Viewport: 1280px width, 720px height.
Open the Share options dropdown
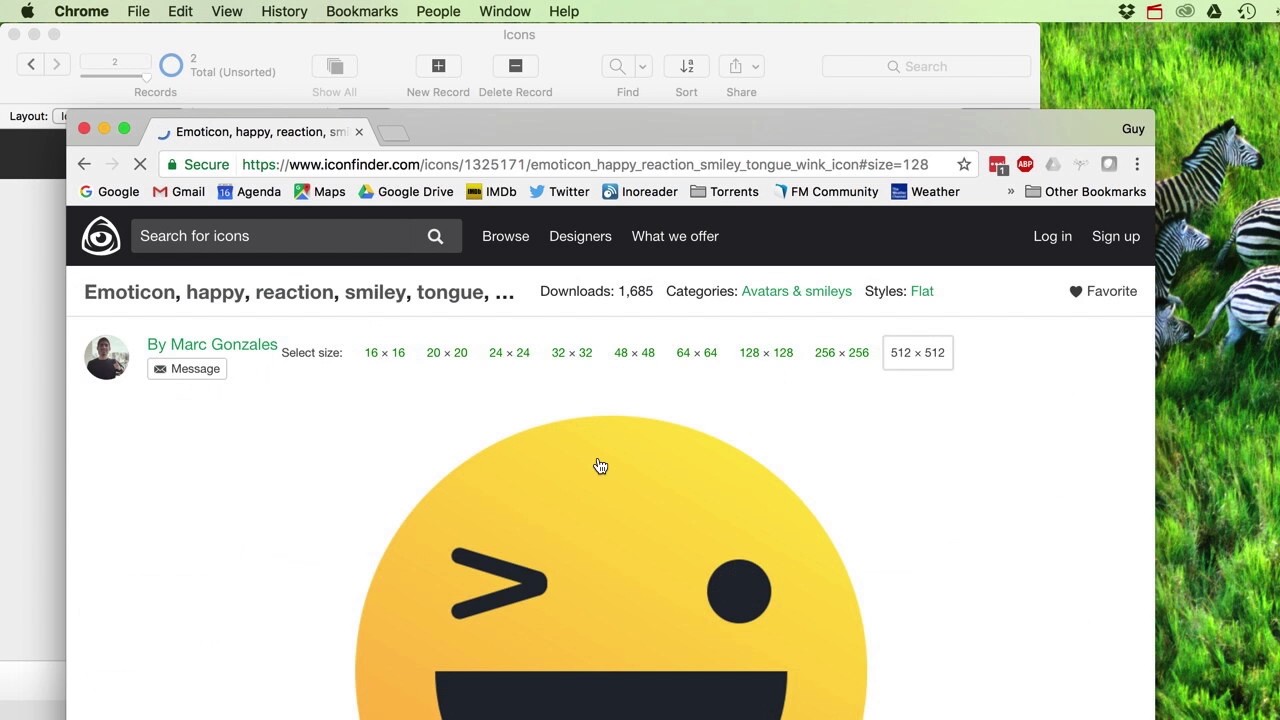click(756, 66)
